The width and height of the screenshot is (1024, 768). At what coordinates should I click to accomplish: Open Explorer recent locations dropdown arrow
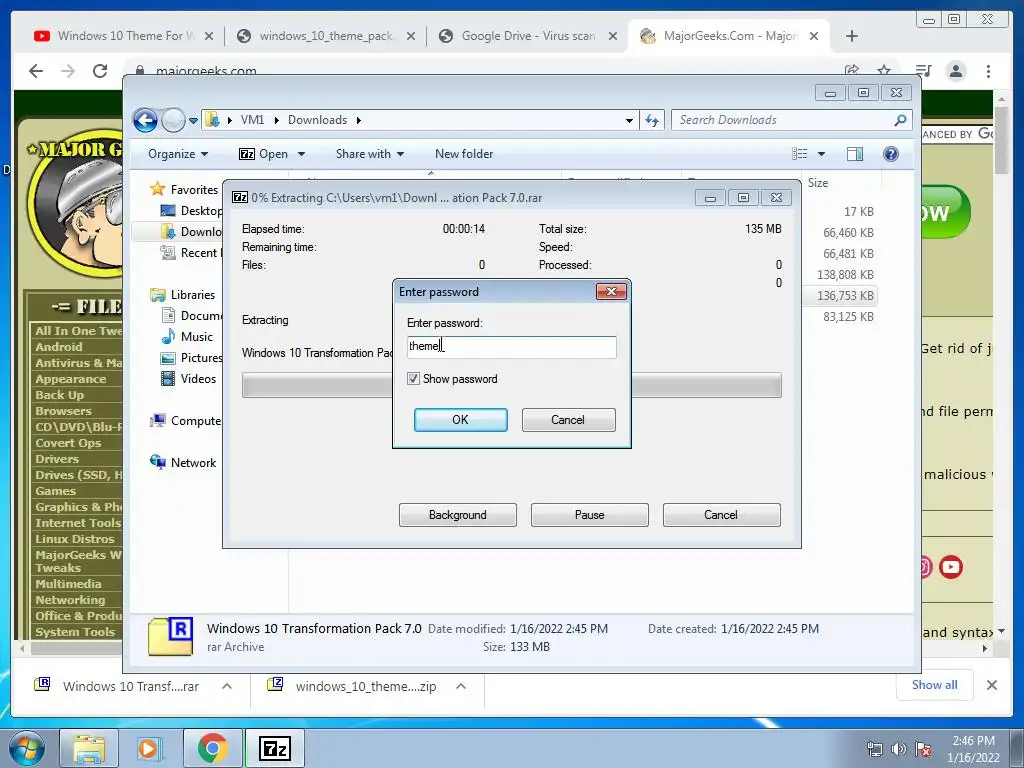pyautogui.click(x=193, y=121)
